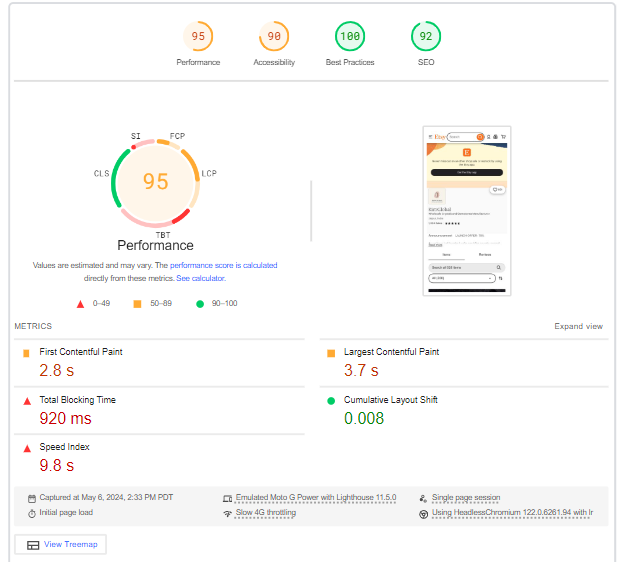The image size is (619, 562).
Task: Click the 0.008 CLS value
Action: coord(364,418)
